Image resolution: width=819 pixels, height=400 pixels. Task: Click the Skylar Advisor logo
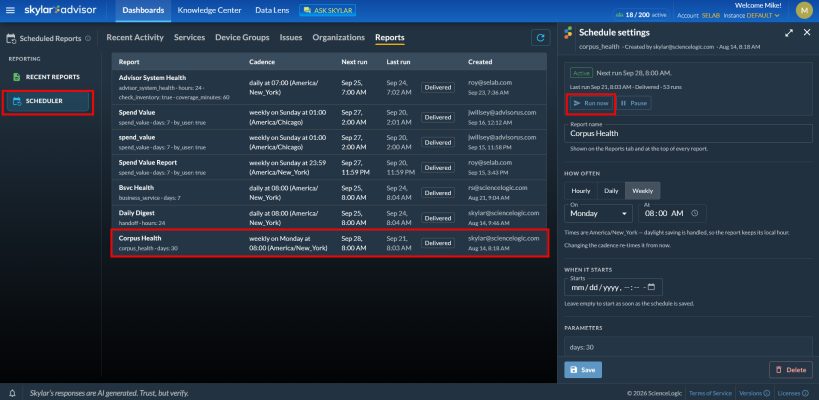click(61, 10)
